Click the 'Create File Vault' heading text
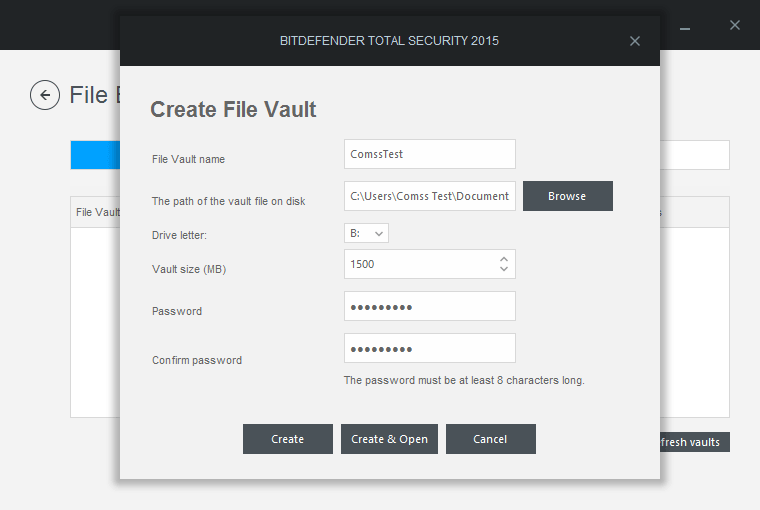This screenshot has width=760, height=510. [x=233, y=110]
